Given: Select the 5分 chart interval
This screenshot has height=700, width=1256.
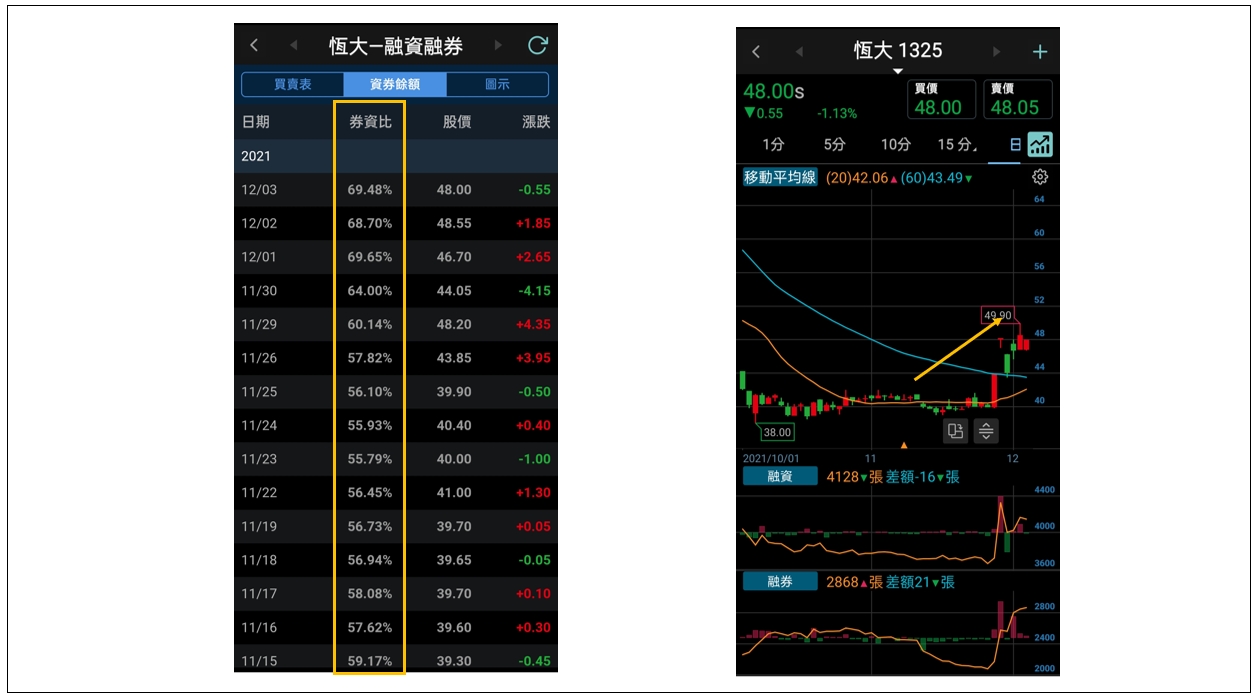Looking at the screenshot, I should click(834, 145).
